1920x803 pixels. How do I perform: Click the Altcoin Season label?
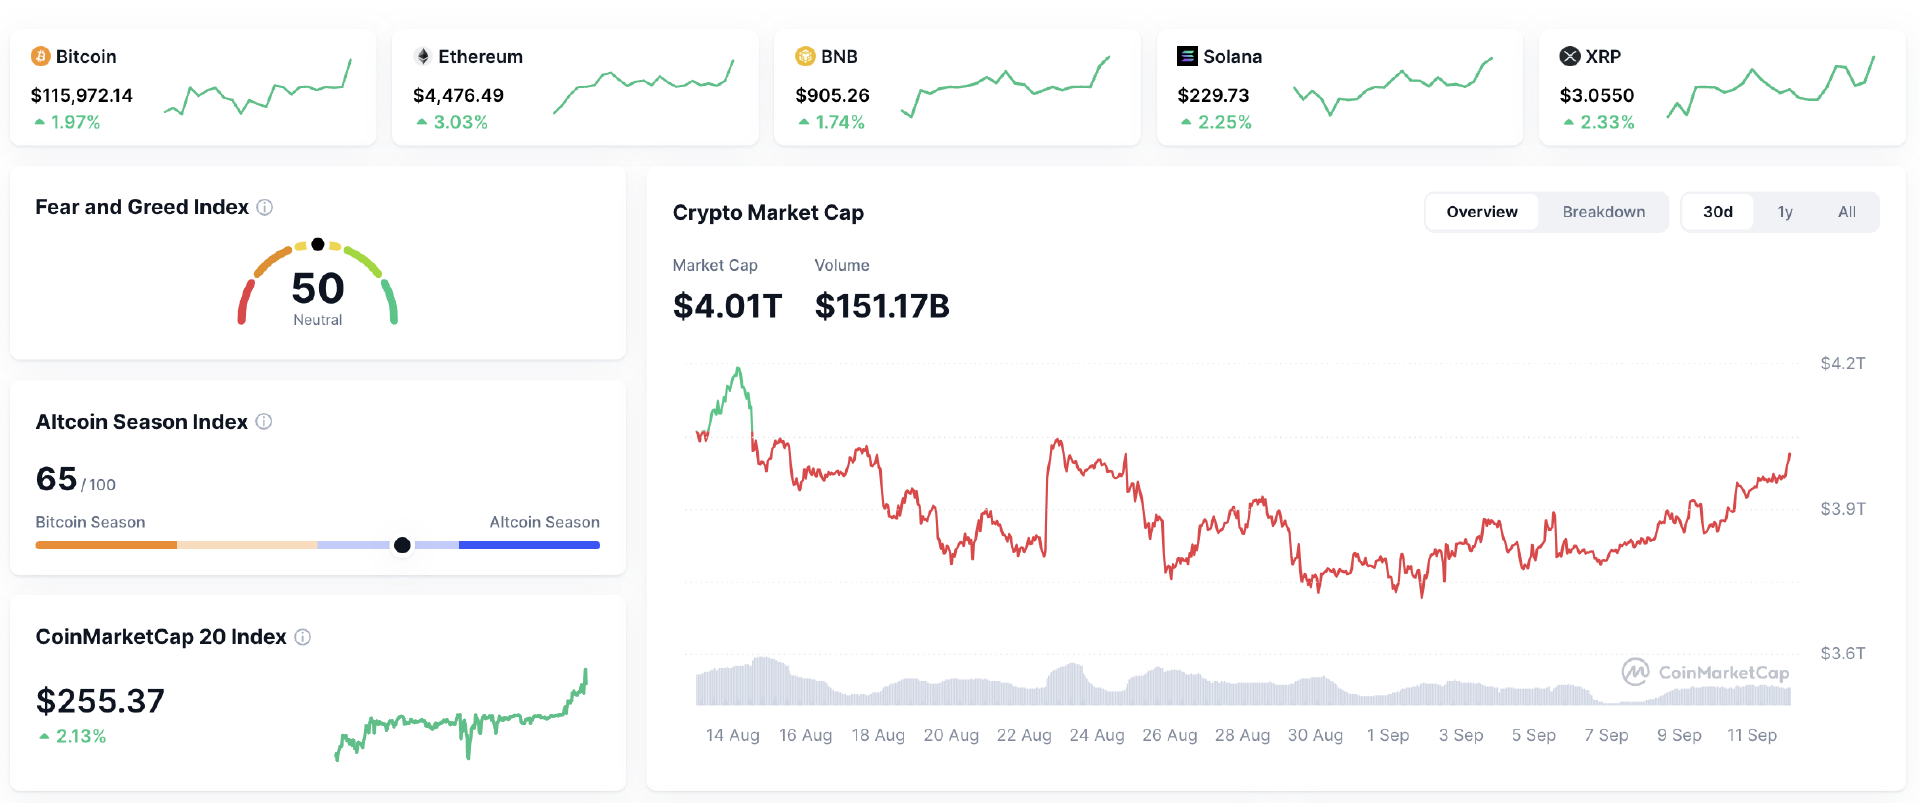click(x=545, y=522)
